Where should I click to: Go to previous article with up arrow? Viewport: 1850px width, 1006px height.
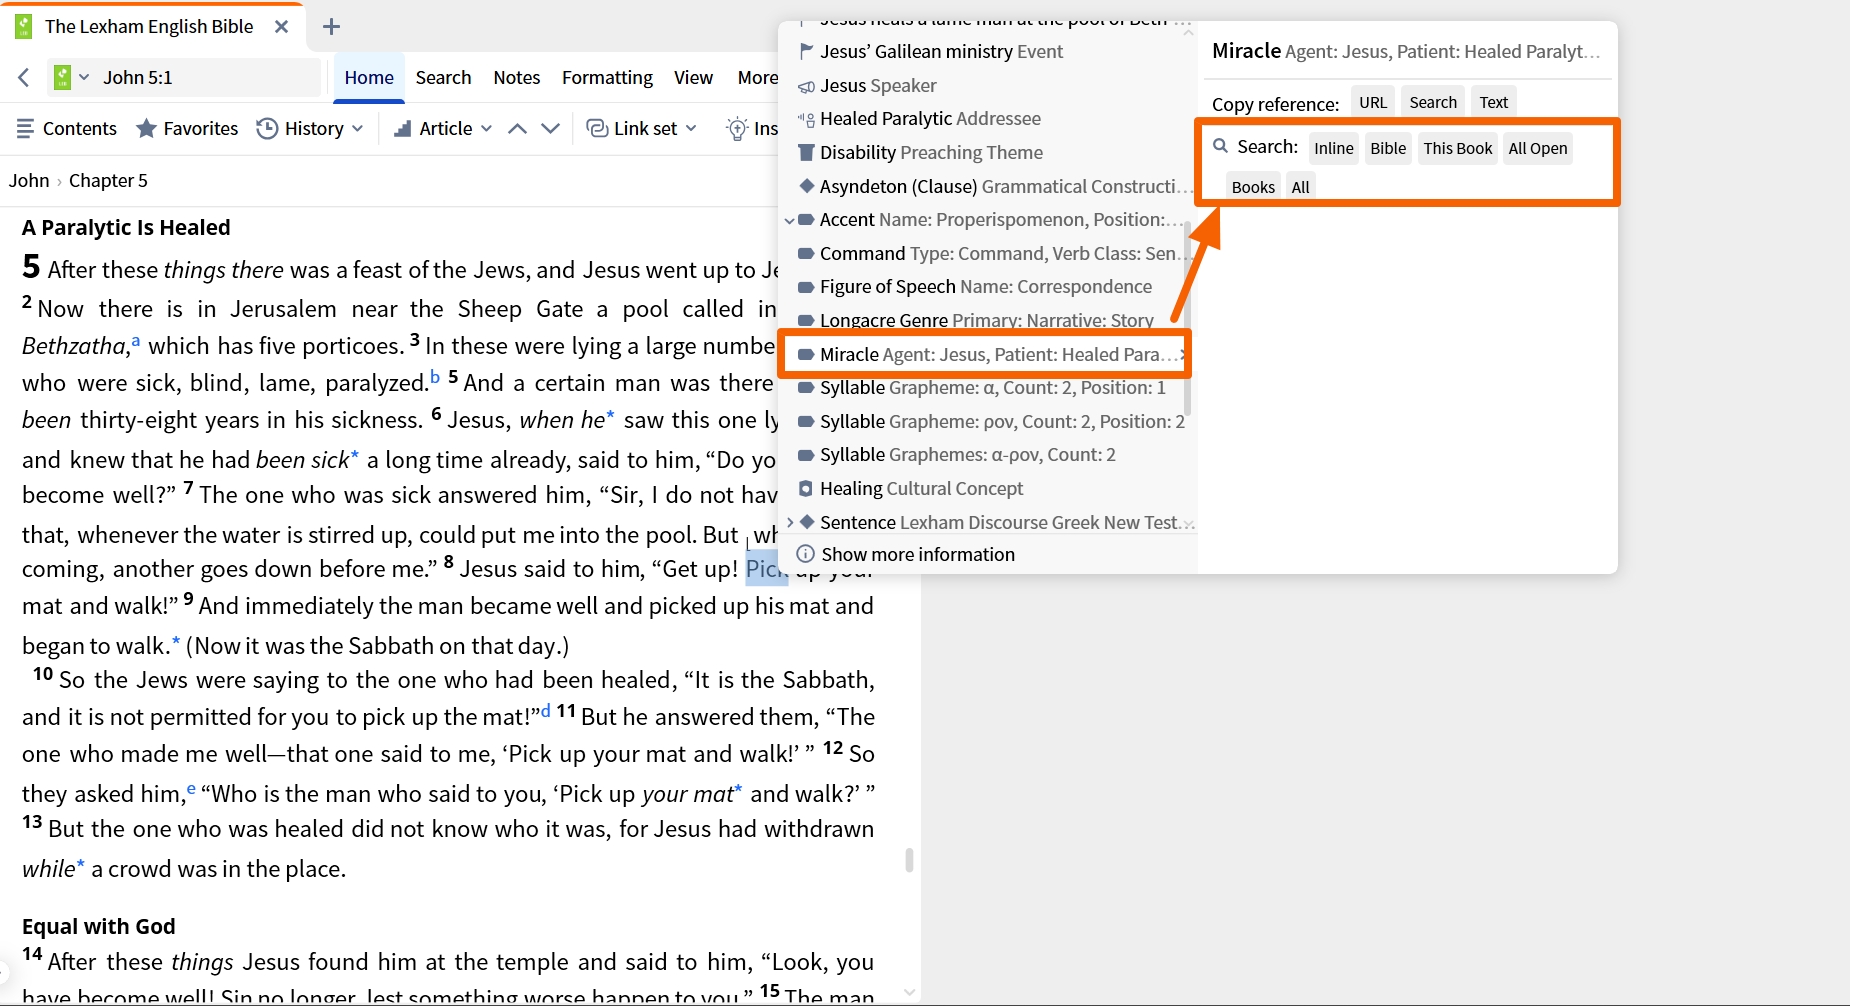517,128
